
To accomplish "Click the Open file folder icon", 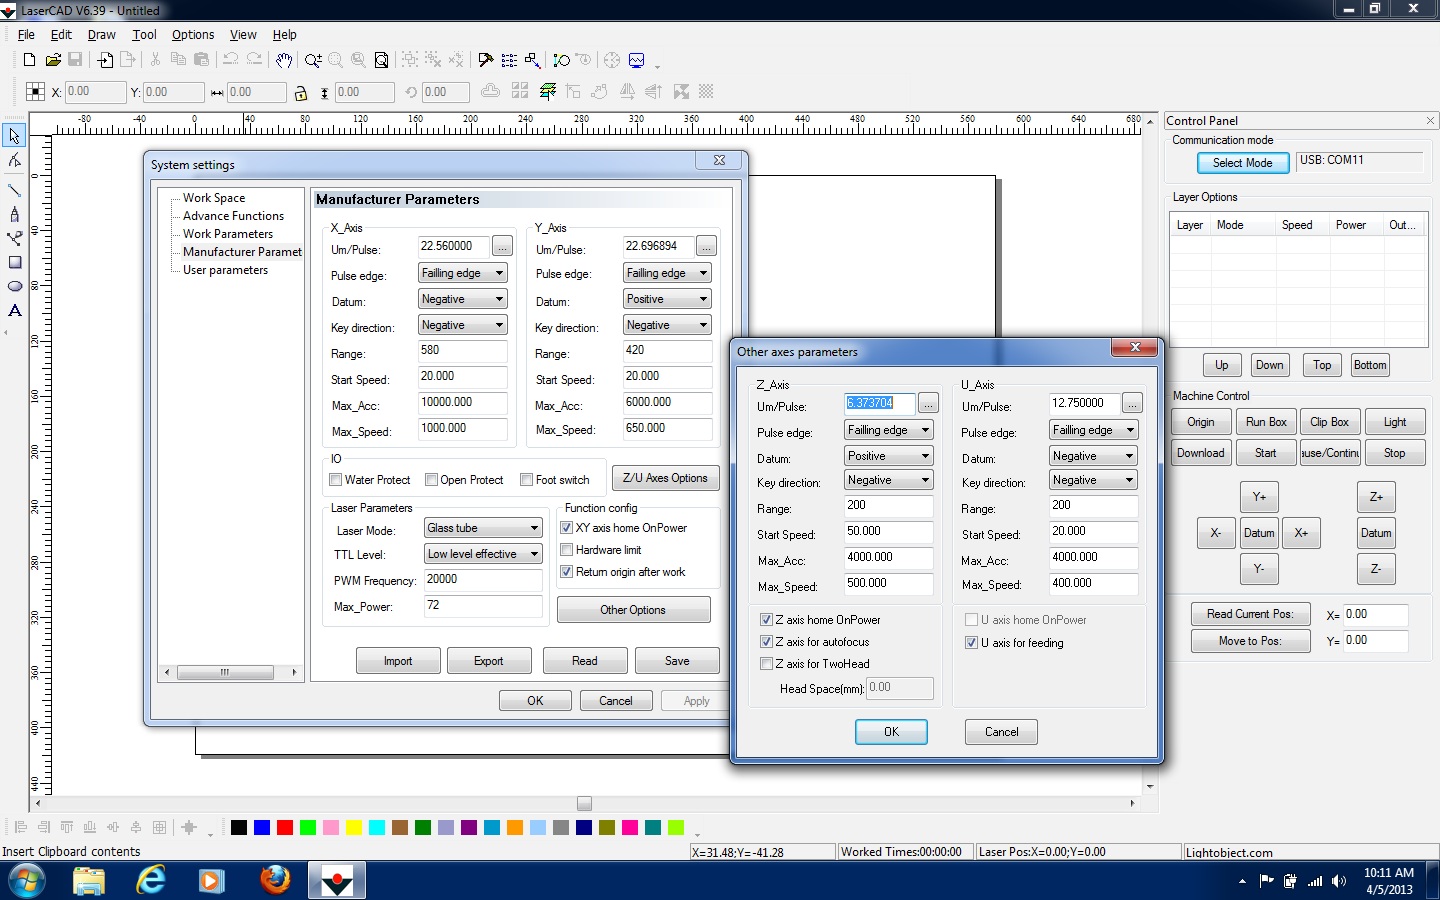I will click(x=53, y=60).
